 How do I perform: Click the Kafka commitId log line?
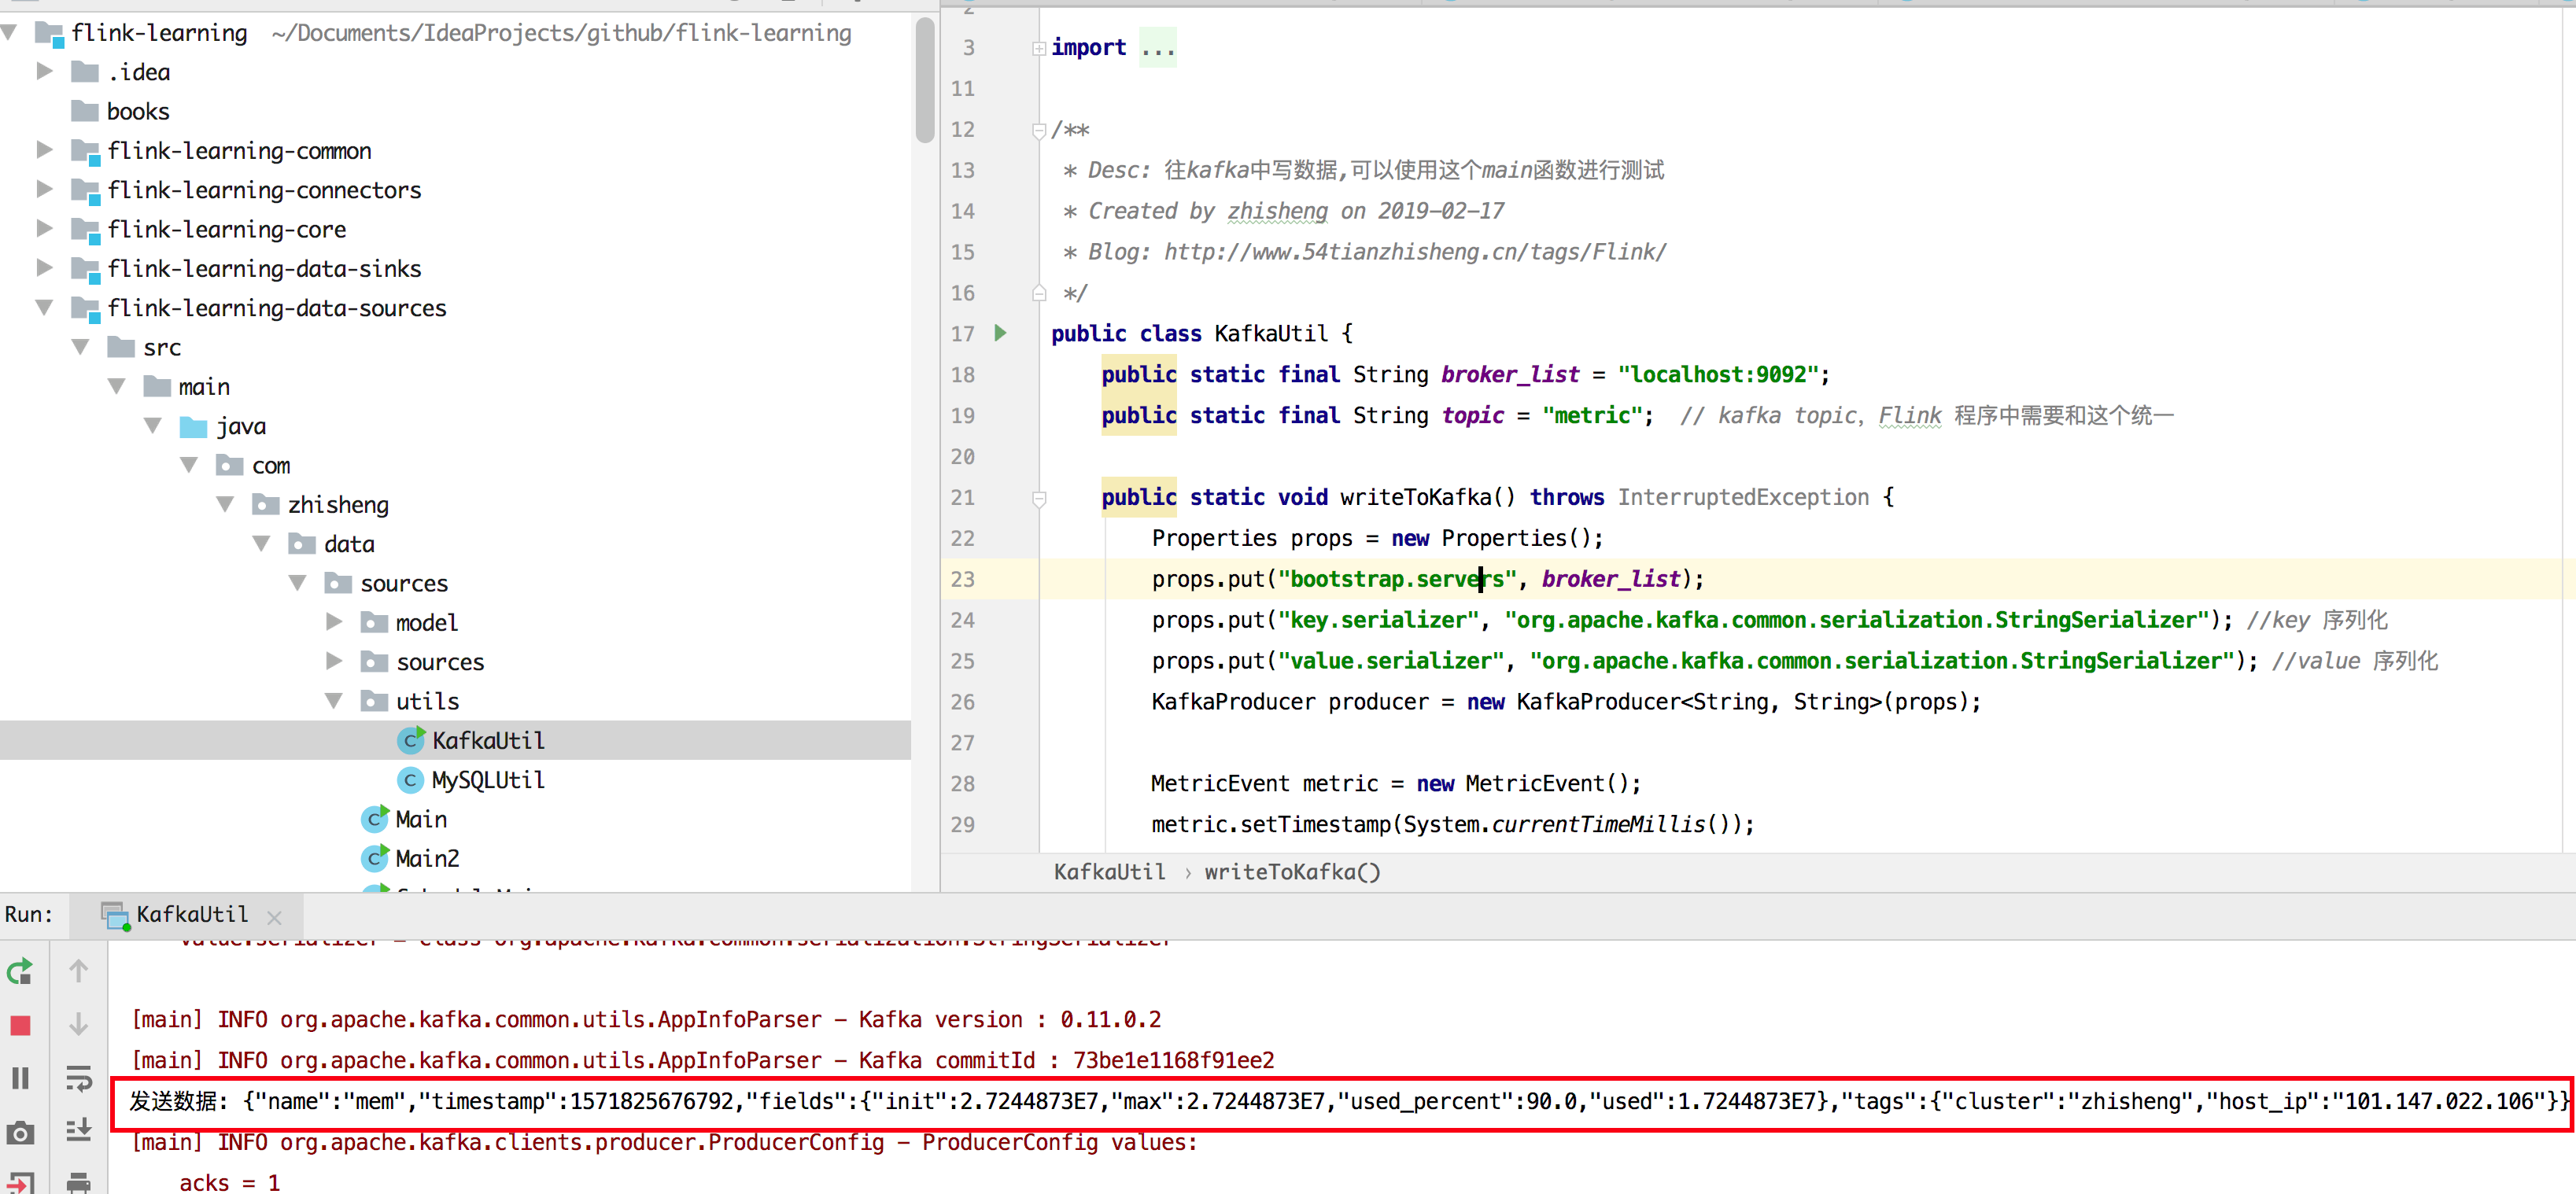(x=703, y=1060)
